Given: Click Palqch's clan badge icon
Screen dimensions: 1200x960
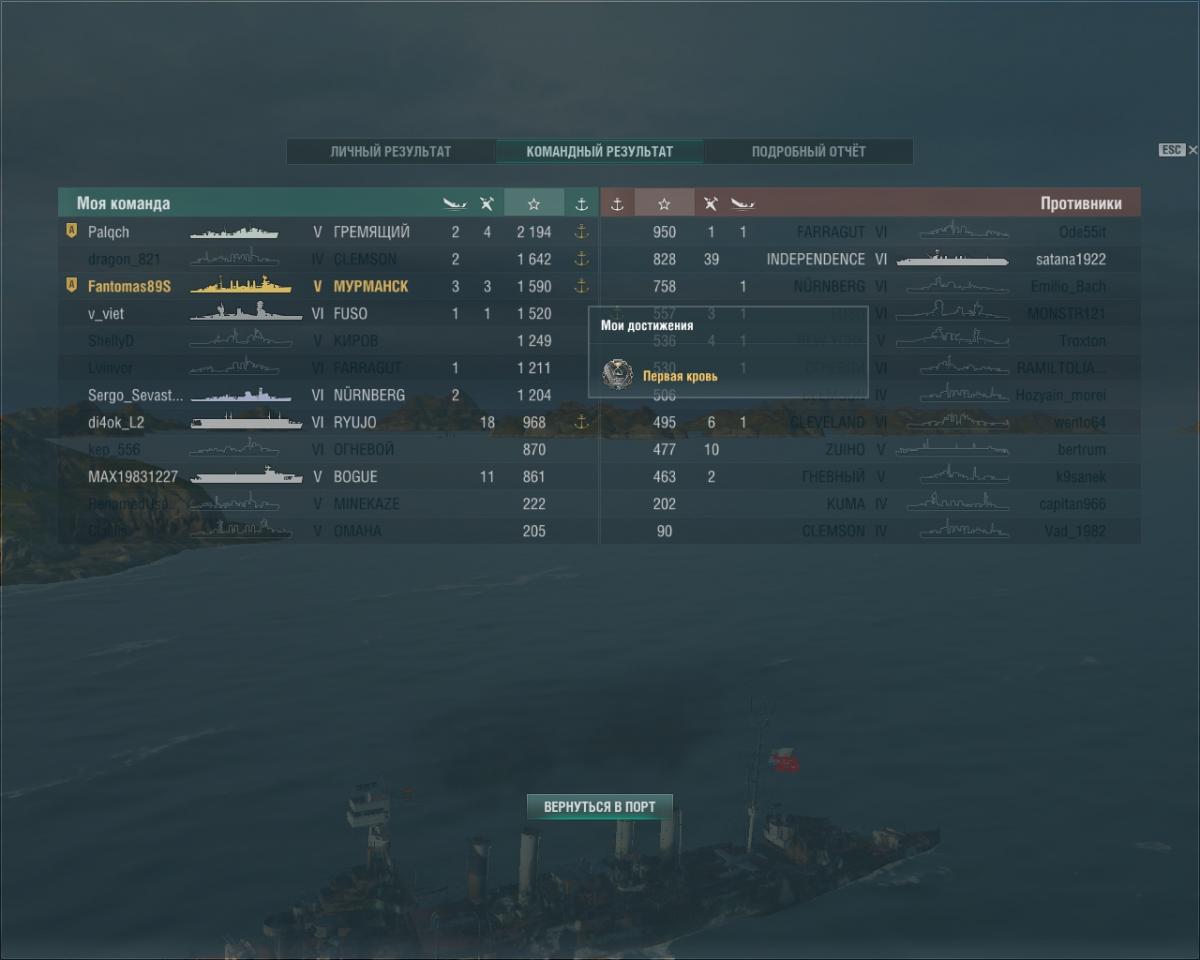Looking at the screenshot, I should (x=71, y=231).
